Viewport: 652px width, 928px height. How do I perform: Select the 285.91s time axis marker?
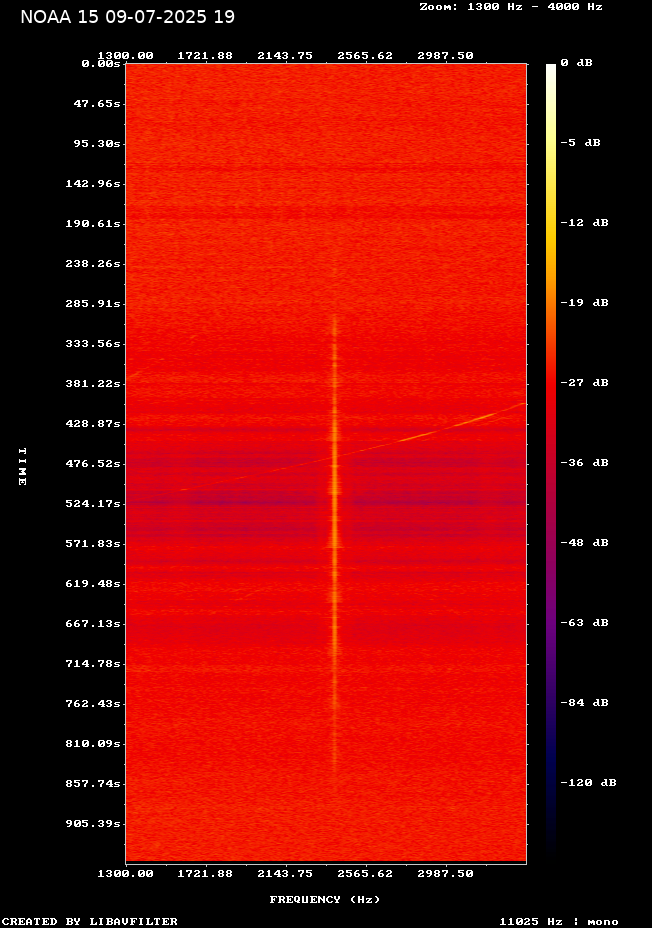click(93, 304)
